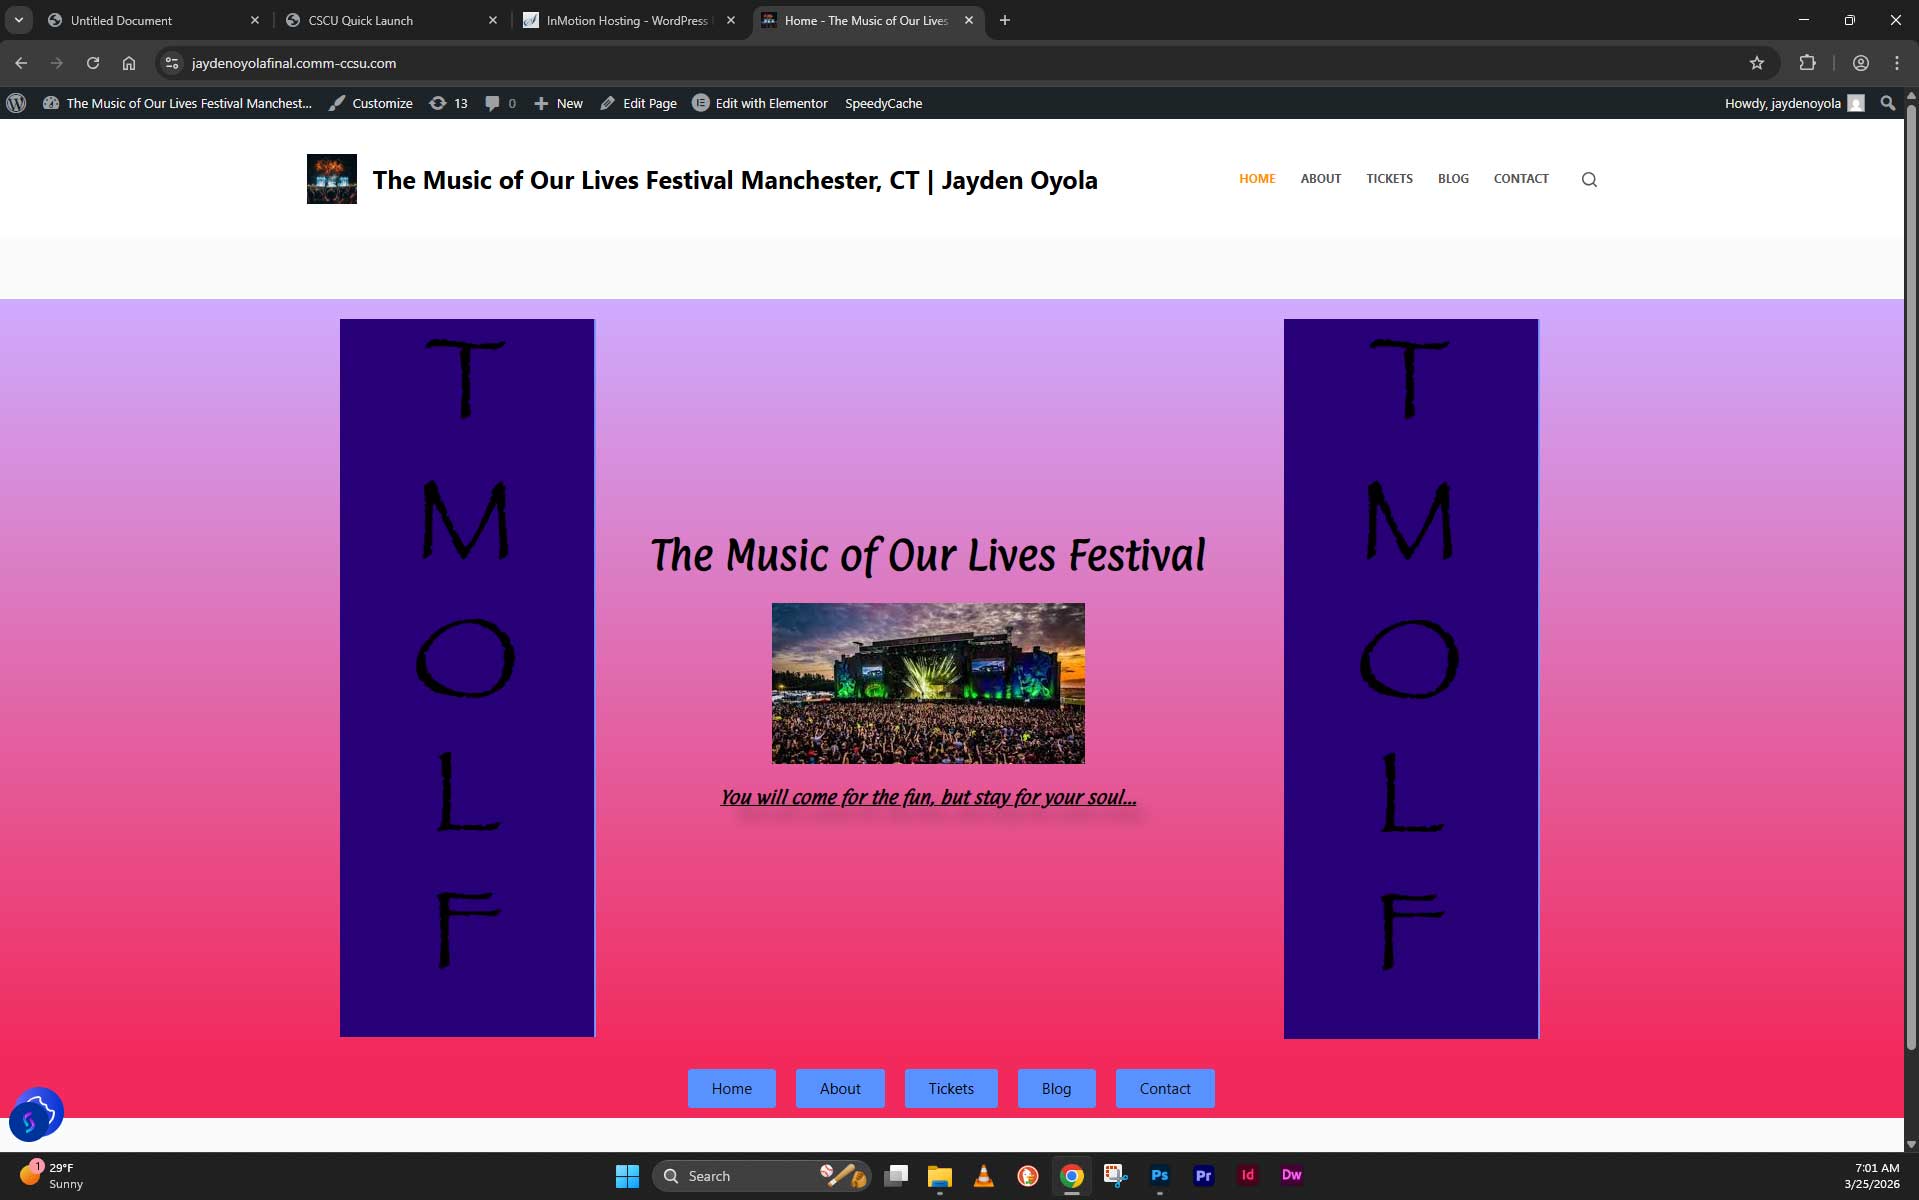Select TICKETS in the header navigation

1389,179
